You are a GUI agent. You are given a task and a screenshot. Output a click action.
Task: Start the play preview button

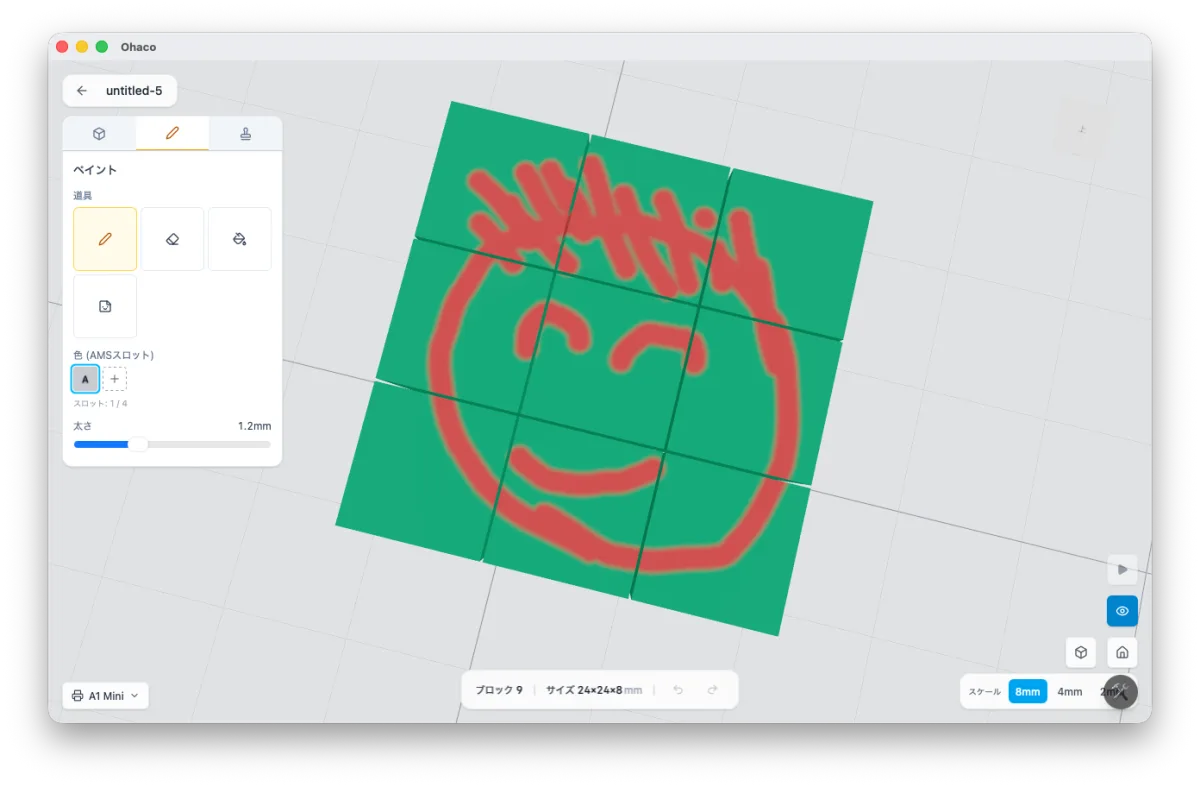coord(1122,569)
